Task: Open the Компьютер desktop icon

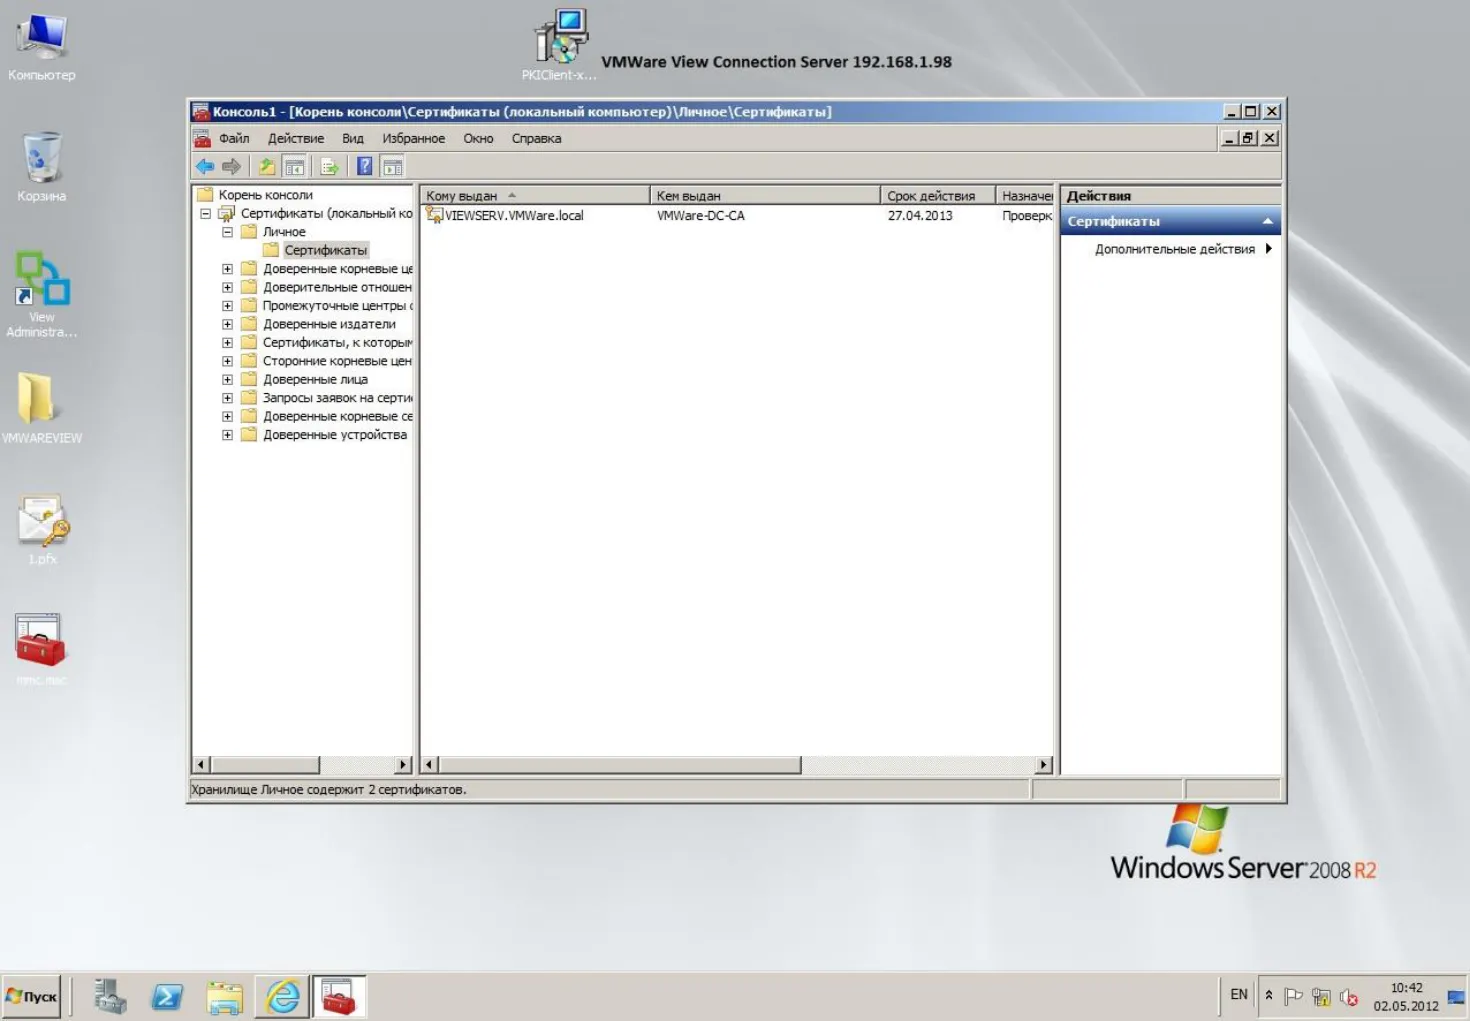Action: point(42,46)
